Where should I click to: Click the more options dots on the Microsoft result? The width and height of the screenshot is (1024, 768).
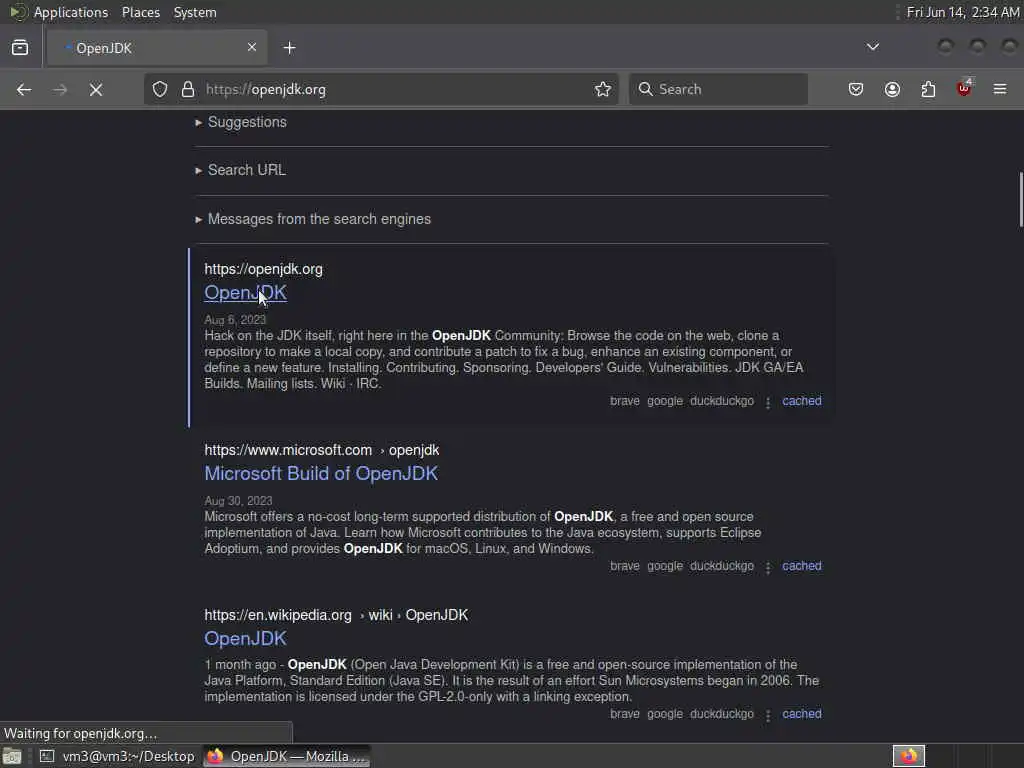click(768, 568)
